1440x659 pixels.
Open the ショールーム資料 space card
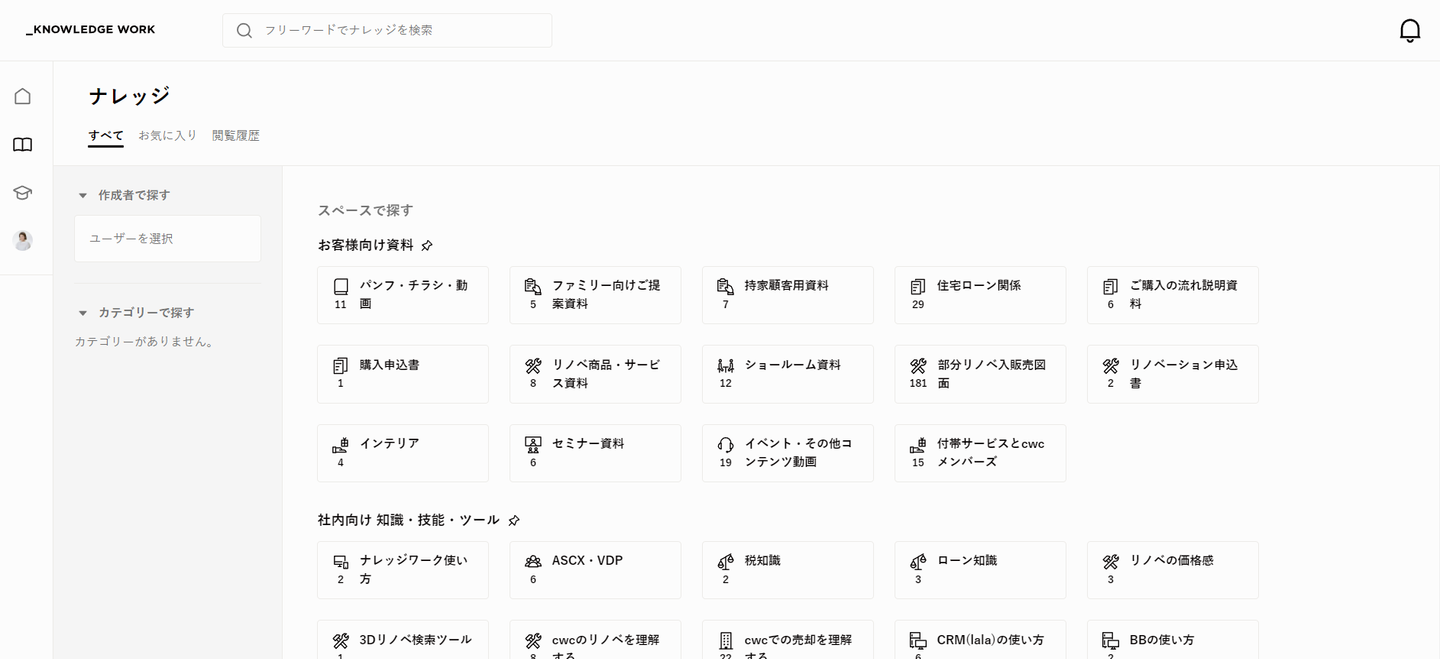point(788,374)
